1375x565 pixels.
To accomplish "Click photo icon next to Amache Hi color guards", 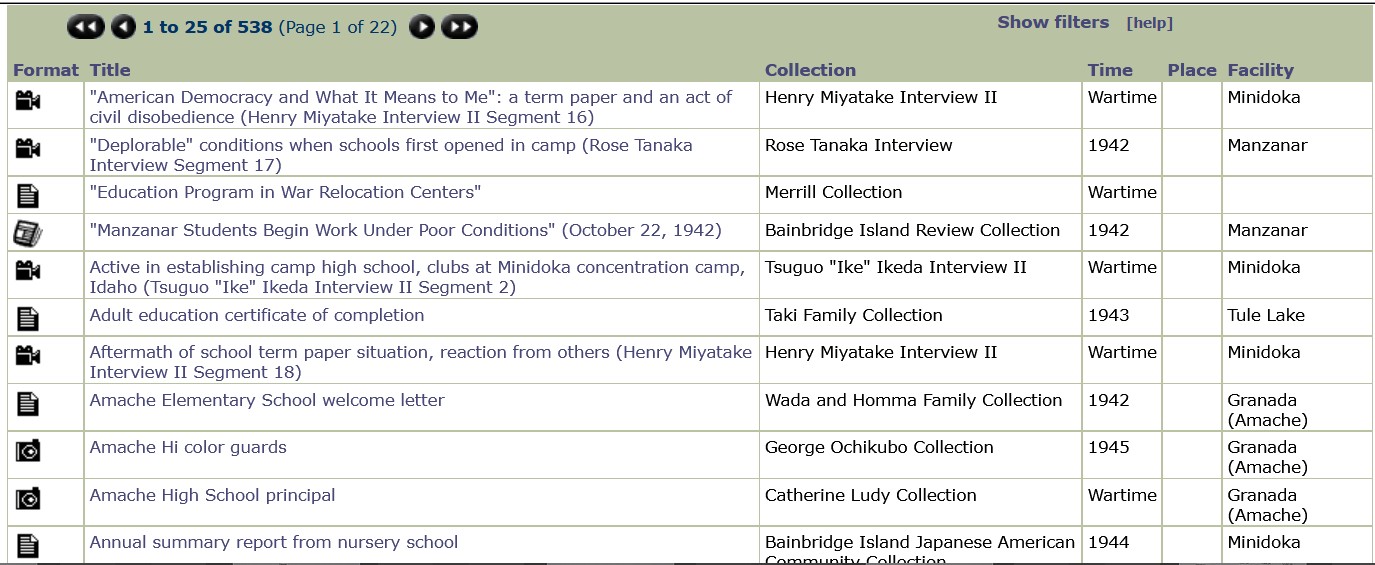I will (x=28, y=452).
